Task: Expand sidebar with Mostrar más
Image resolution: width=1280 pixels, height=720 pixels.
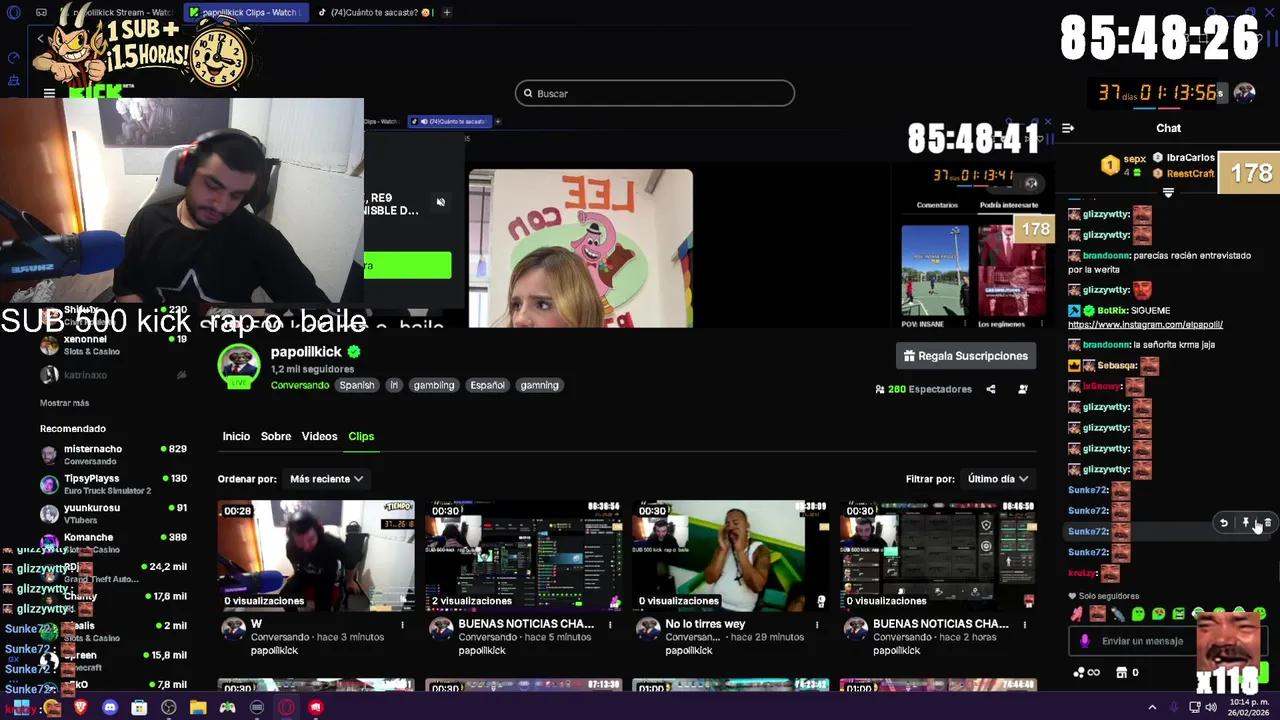Action: 64,403
